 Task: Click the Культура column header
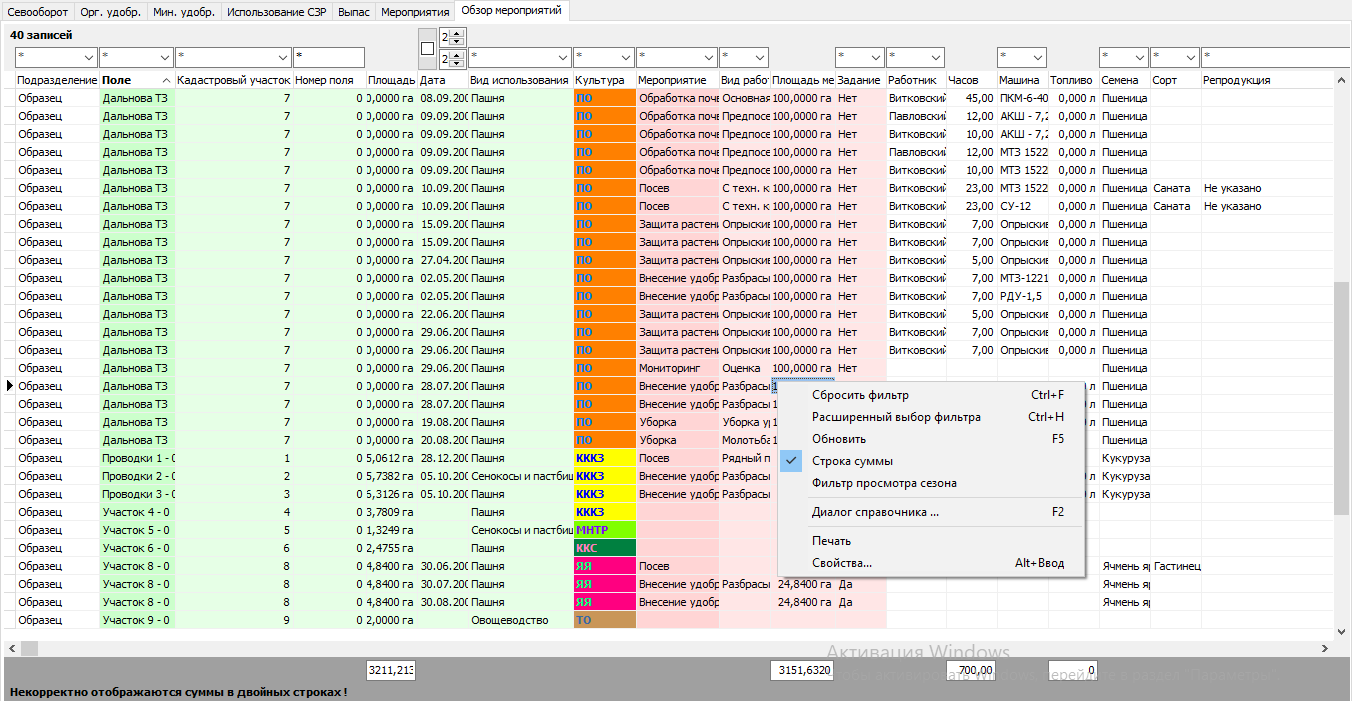pos(604,80)
